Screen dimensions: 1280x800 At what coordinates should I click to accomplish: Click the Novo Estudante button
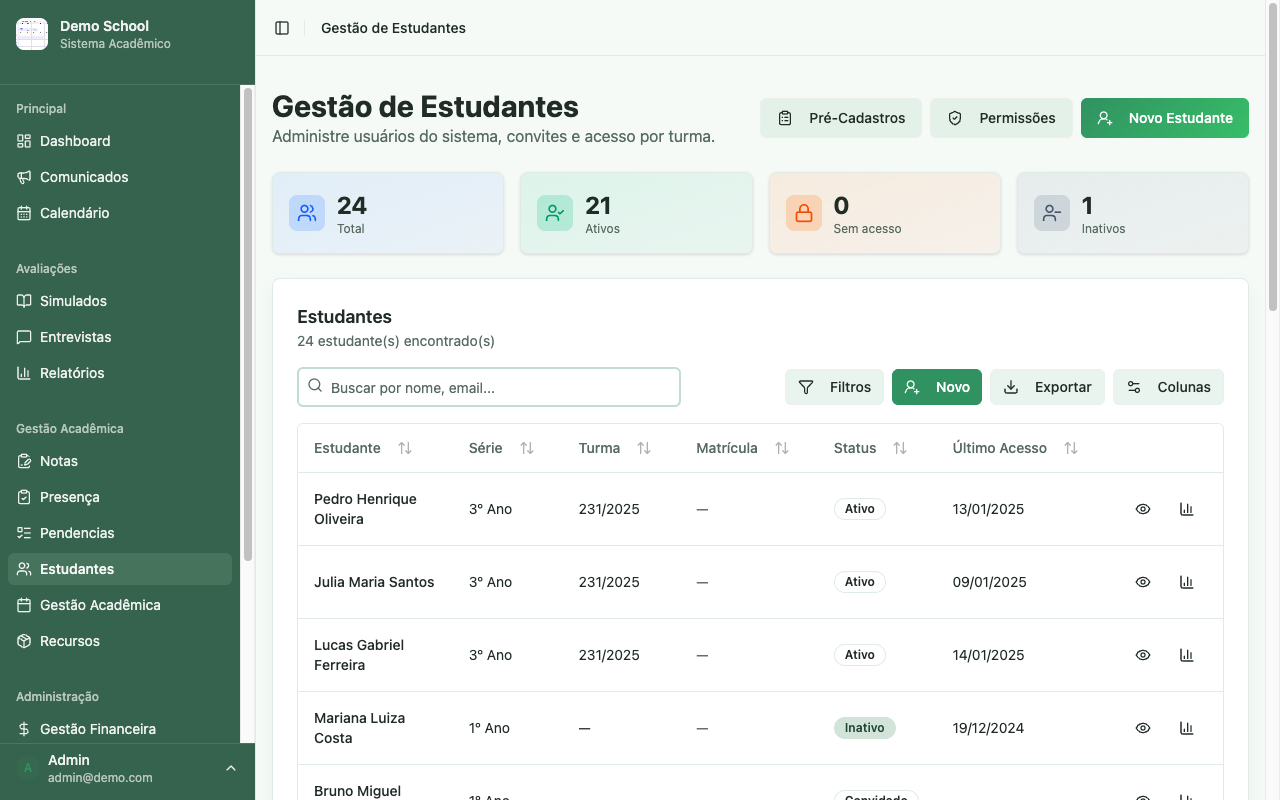click(1165, 118)
